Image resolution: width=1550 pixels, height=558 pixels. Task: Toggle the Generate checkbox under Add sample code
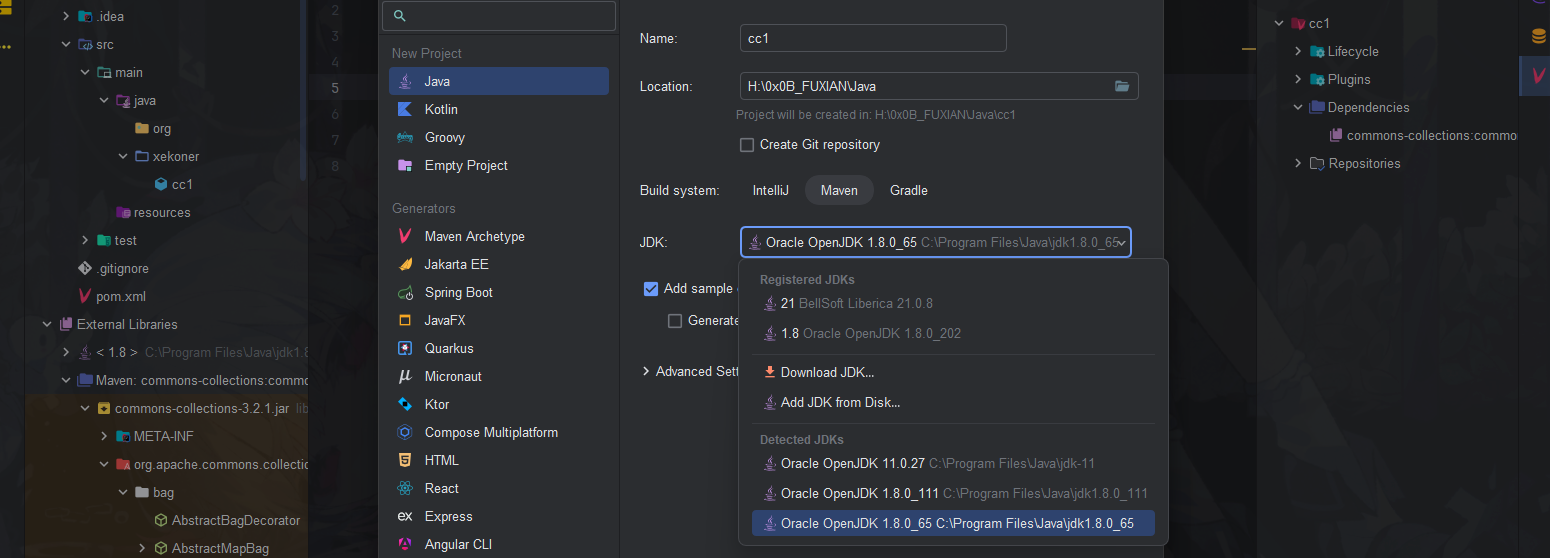tap(675, 321)
